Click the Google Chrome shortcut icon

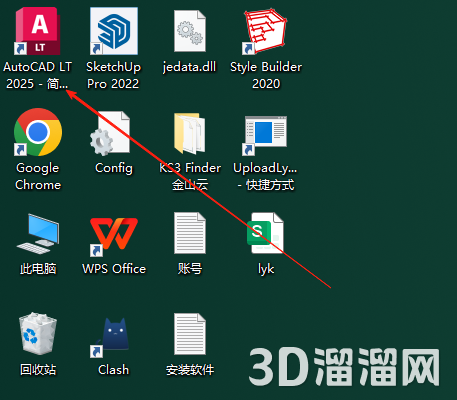pos(38,132)
